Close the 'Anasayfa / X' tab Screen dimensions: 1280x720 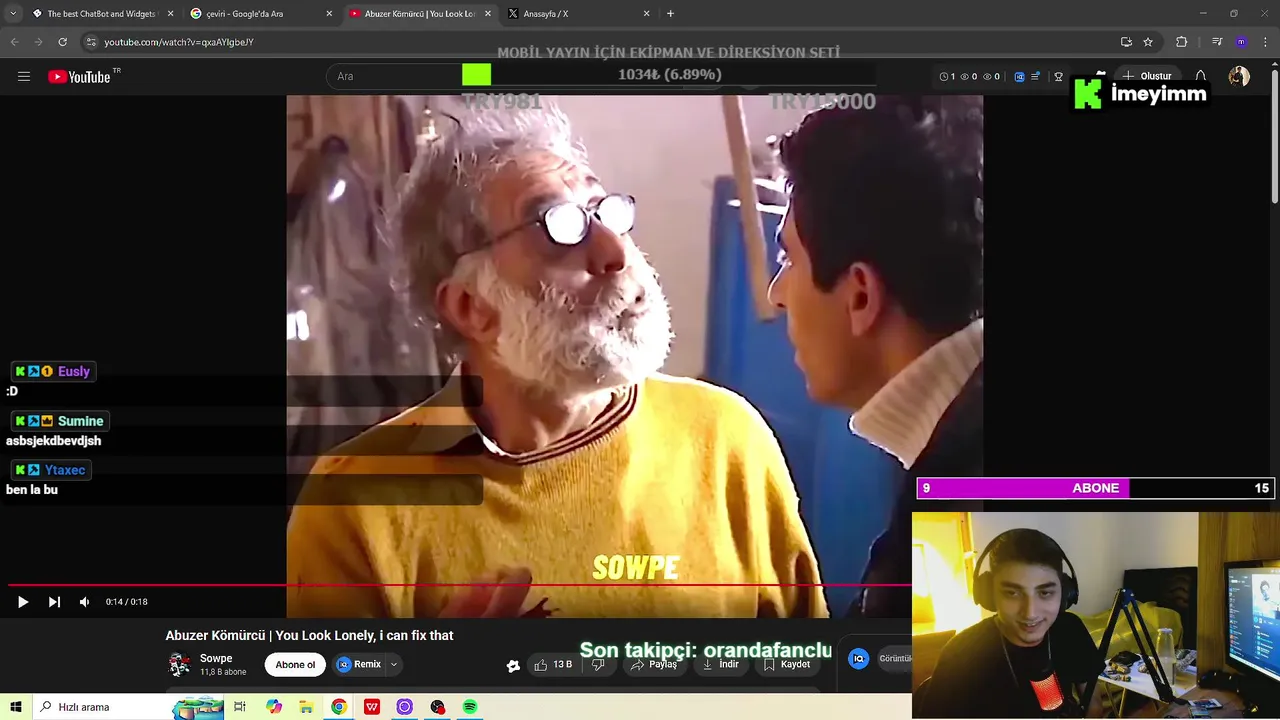[x=646, y=14]
